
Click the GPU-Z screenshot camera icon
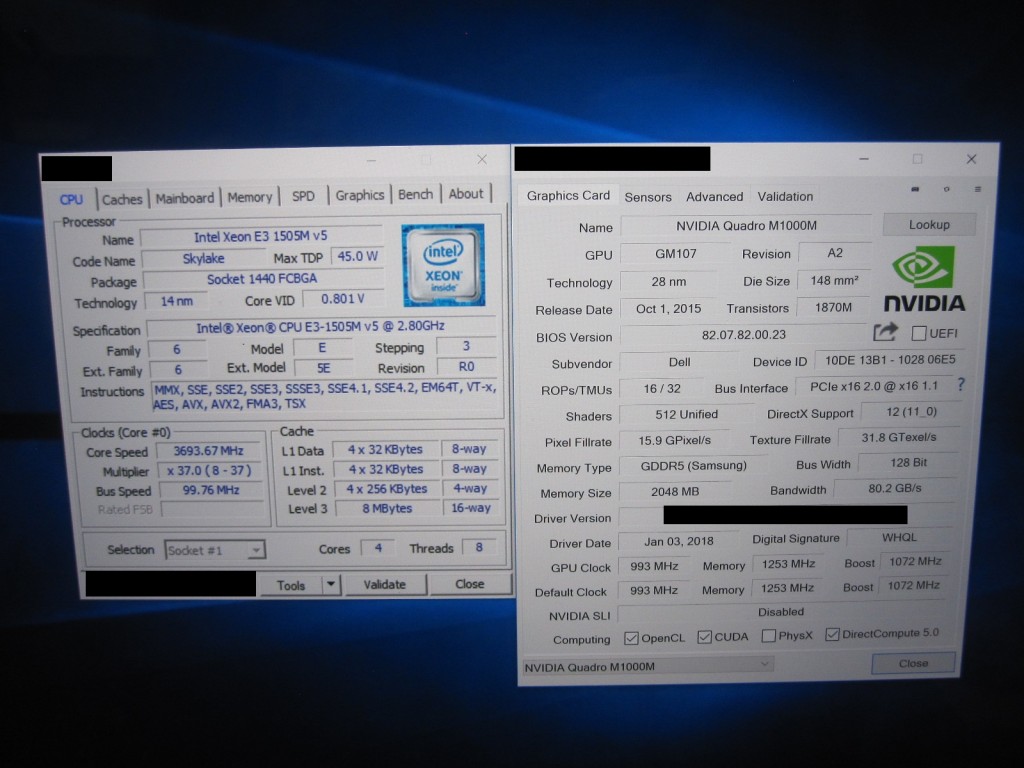916,189
